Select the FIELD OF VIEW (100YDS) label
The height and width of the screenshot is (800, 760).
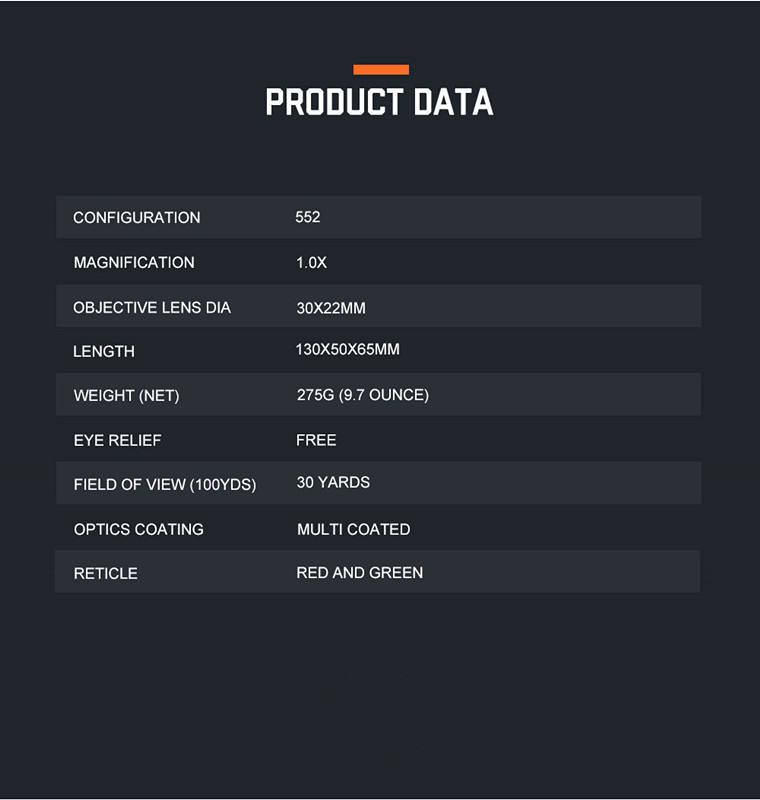[165, 484]
